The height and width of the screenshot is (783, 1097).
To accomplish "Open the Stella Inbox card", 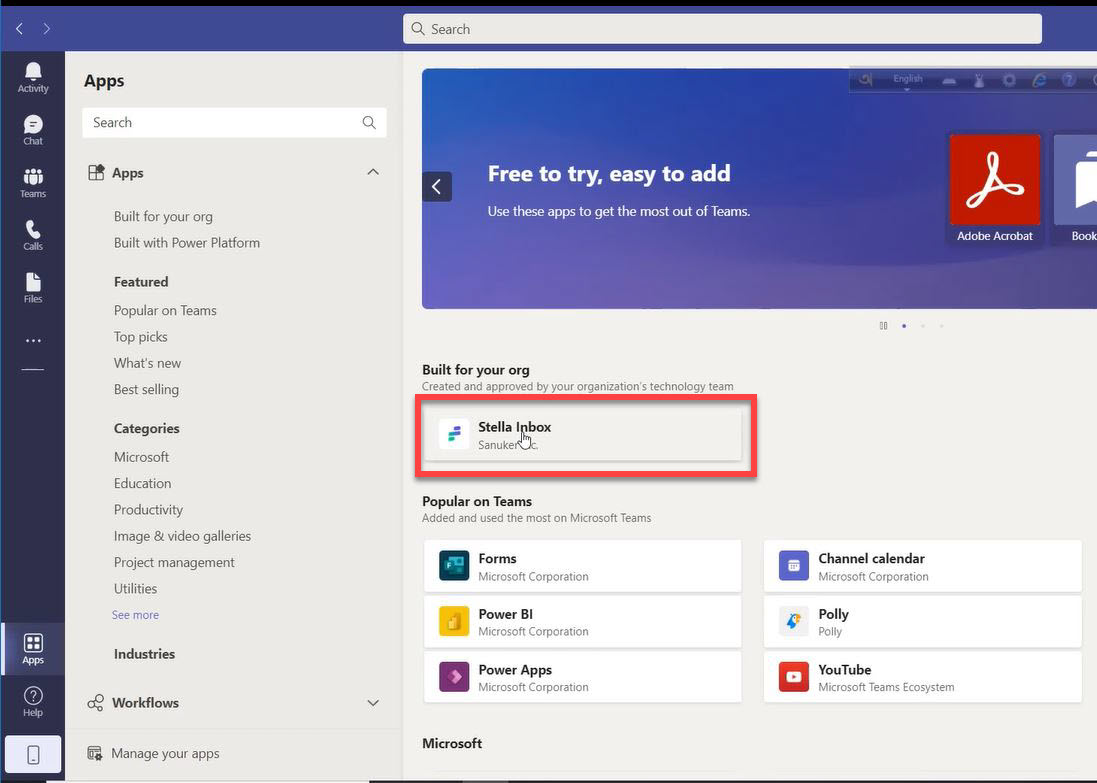I will click(582, 435).
